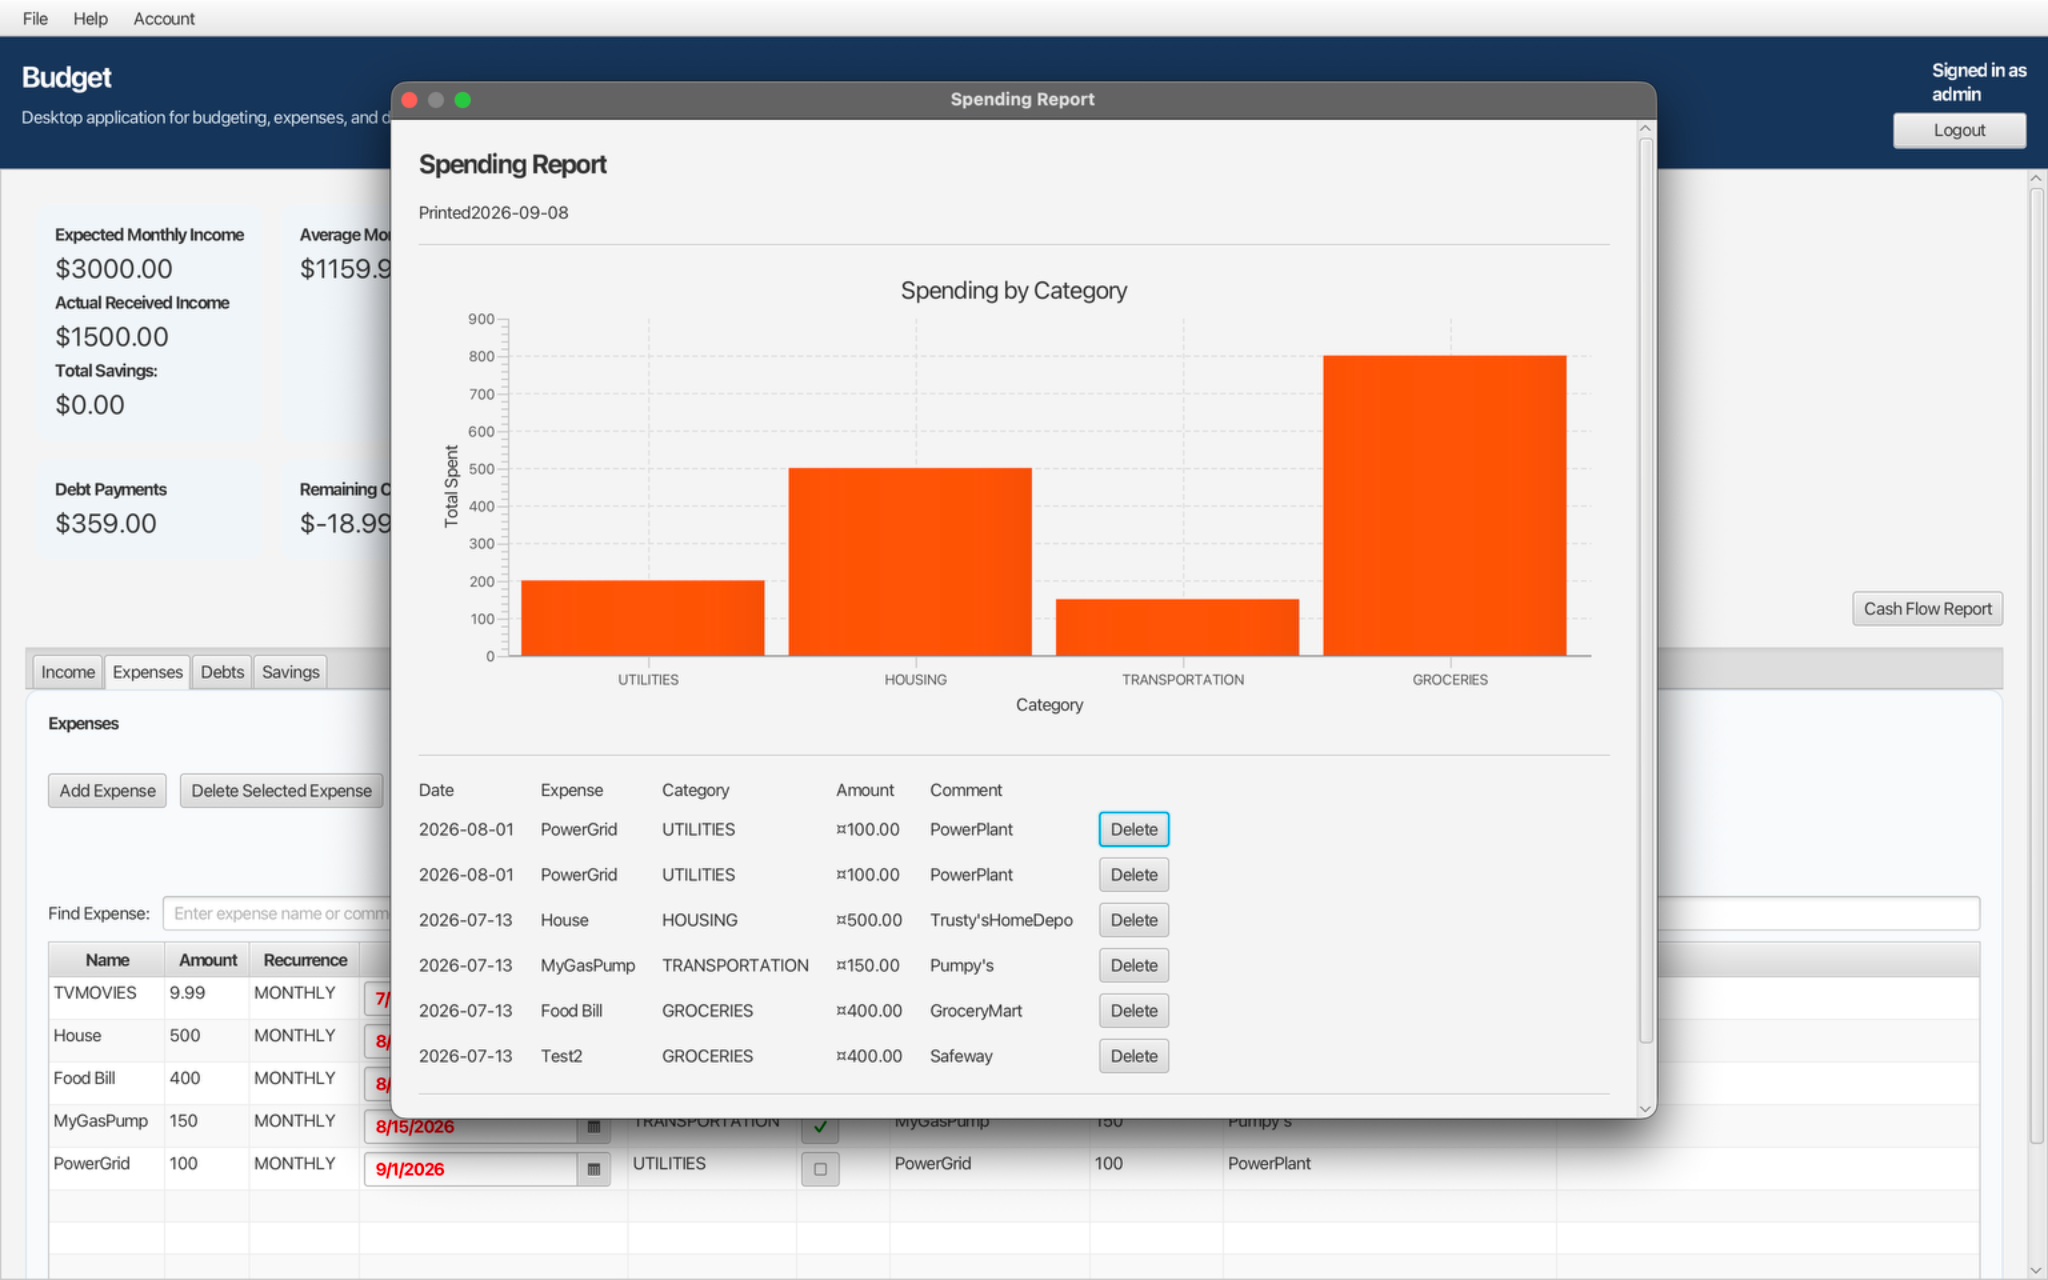This screenshot has width=2048, height=1280.
Task: Delete the MyGasPump TRANSPORTATION report entry
Action: pyautogui.click(x=1134, y=965)
